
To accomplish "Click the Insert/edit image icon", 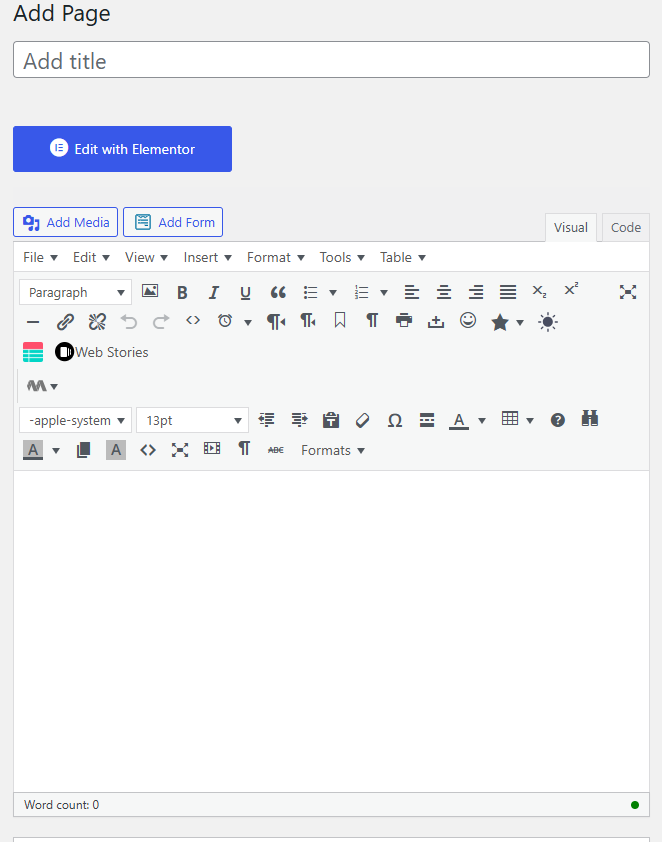I will coord(150,292).
